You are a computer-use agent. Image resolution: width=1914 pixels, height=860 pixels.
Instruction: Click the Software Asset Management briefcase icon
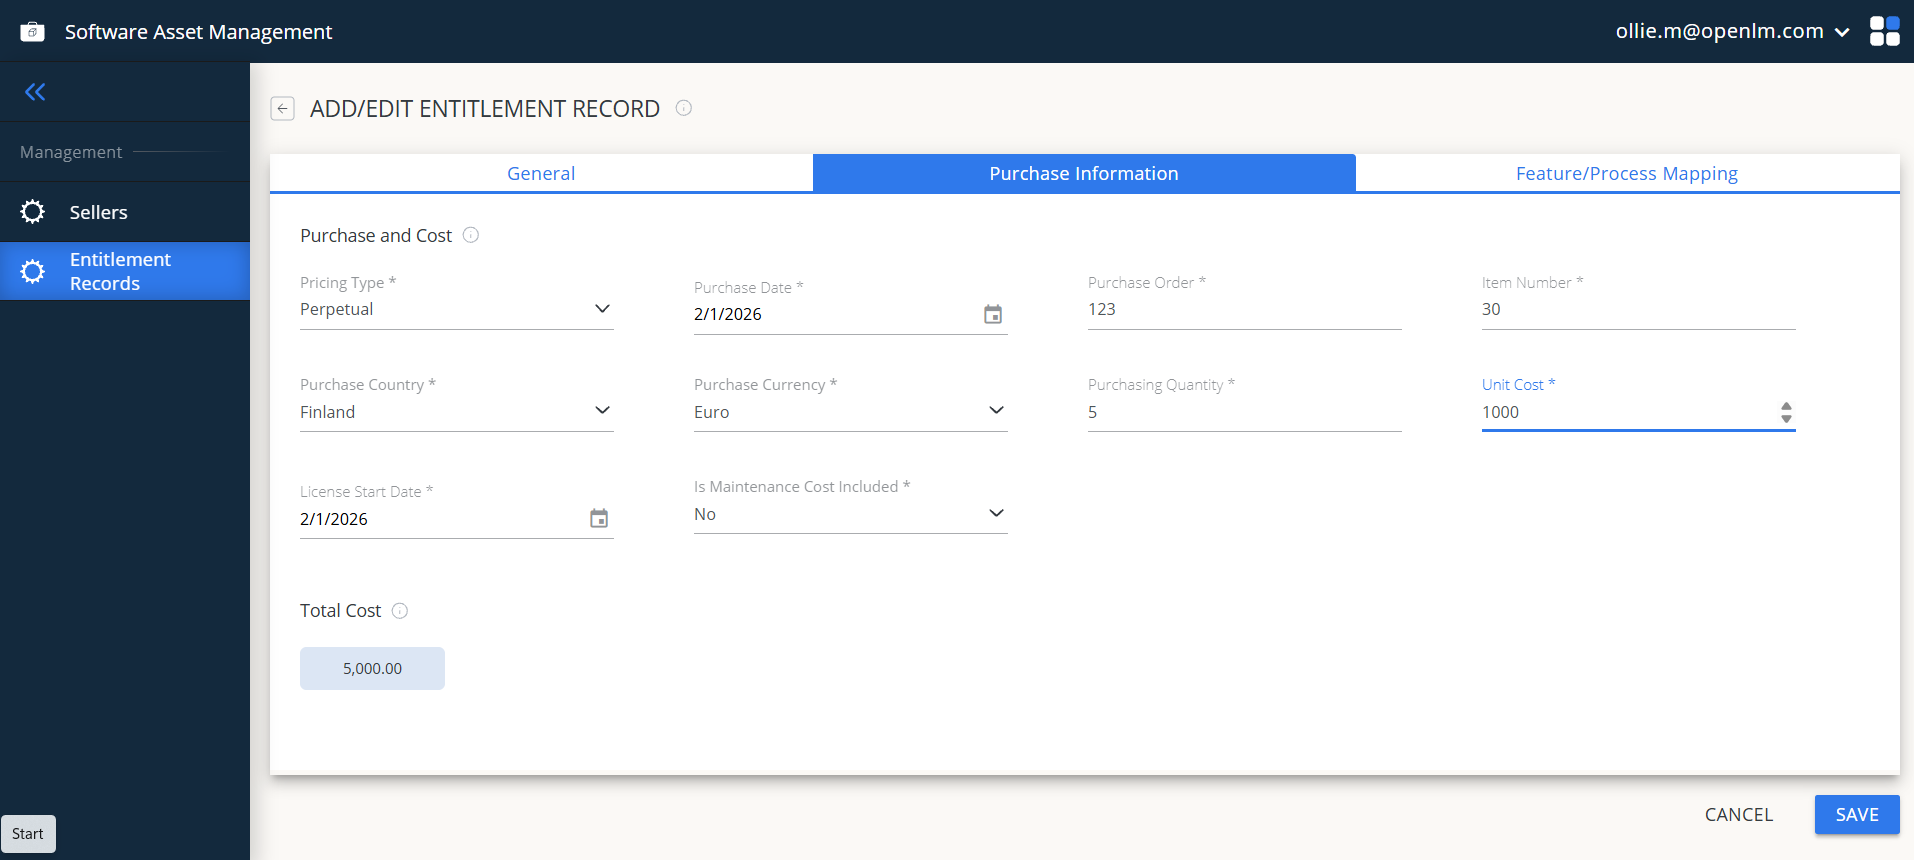pyautogui.click(x=32, y=32)
